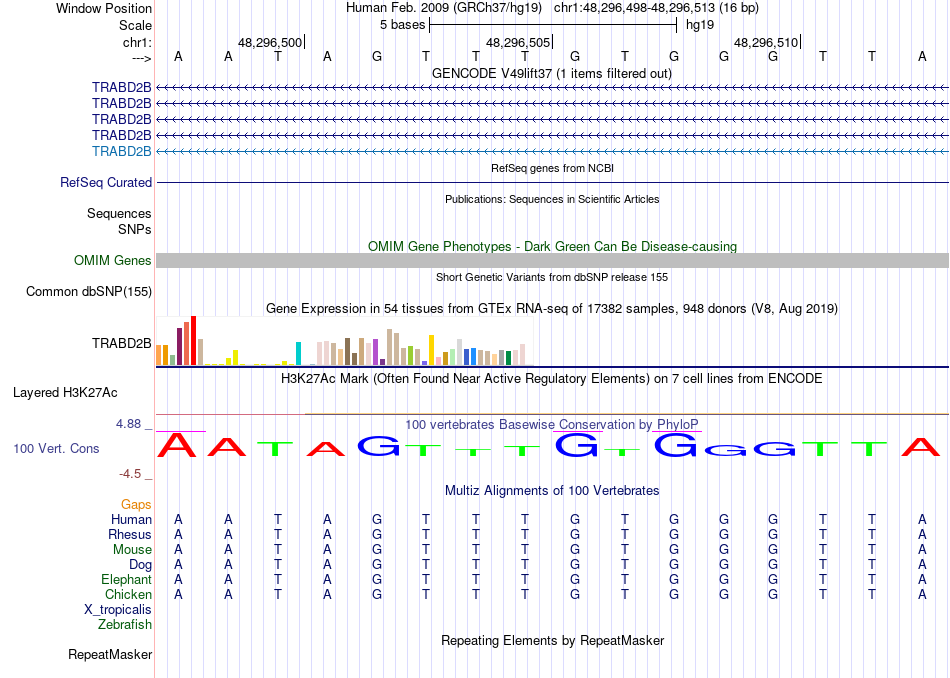Open 100 vertebrates Basewise Conservation by PhyloP title

tap(552, 424)
